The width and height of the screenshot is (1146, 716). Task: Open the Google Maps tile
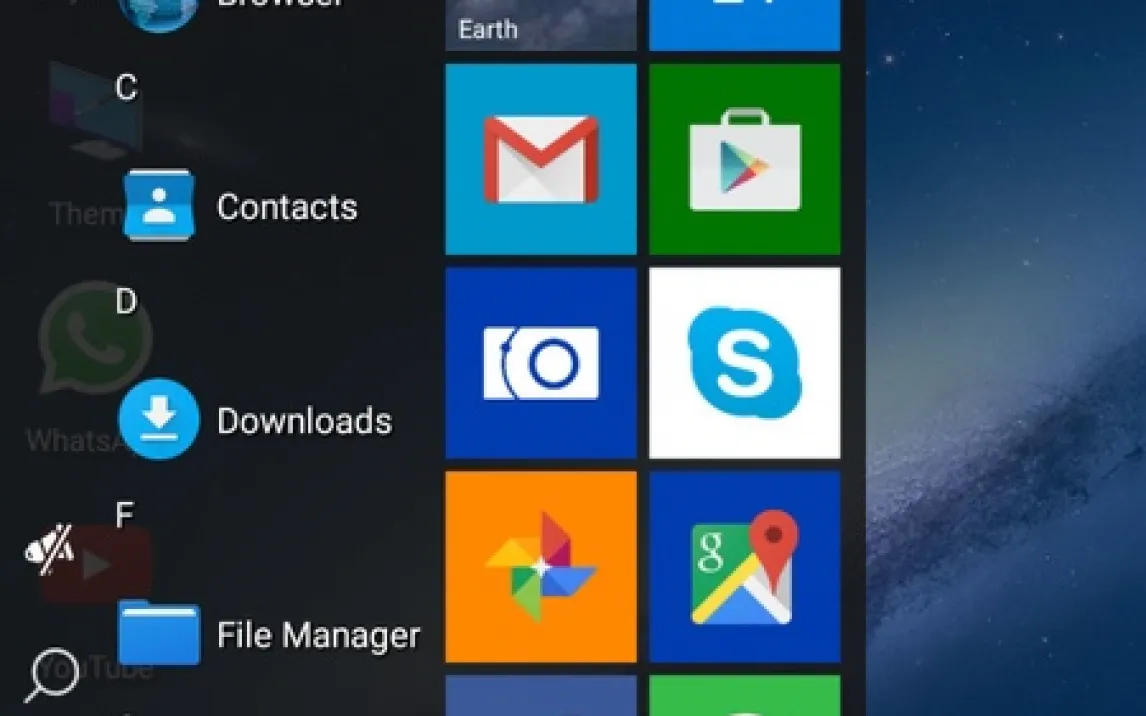point(744,567)
